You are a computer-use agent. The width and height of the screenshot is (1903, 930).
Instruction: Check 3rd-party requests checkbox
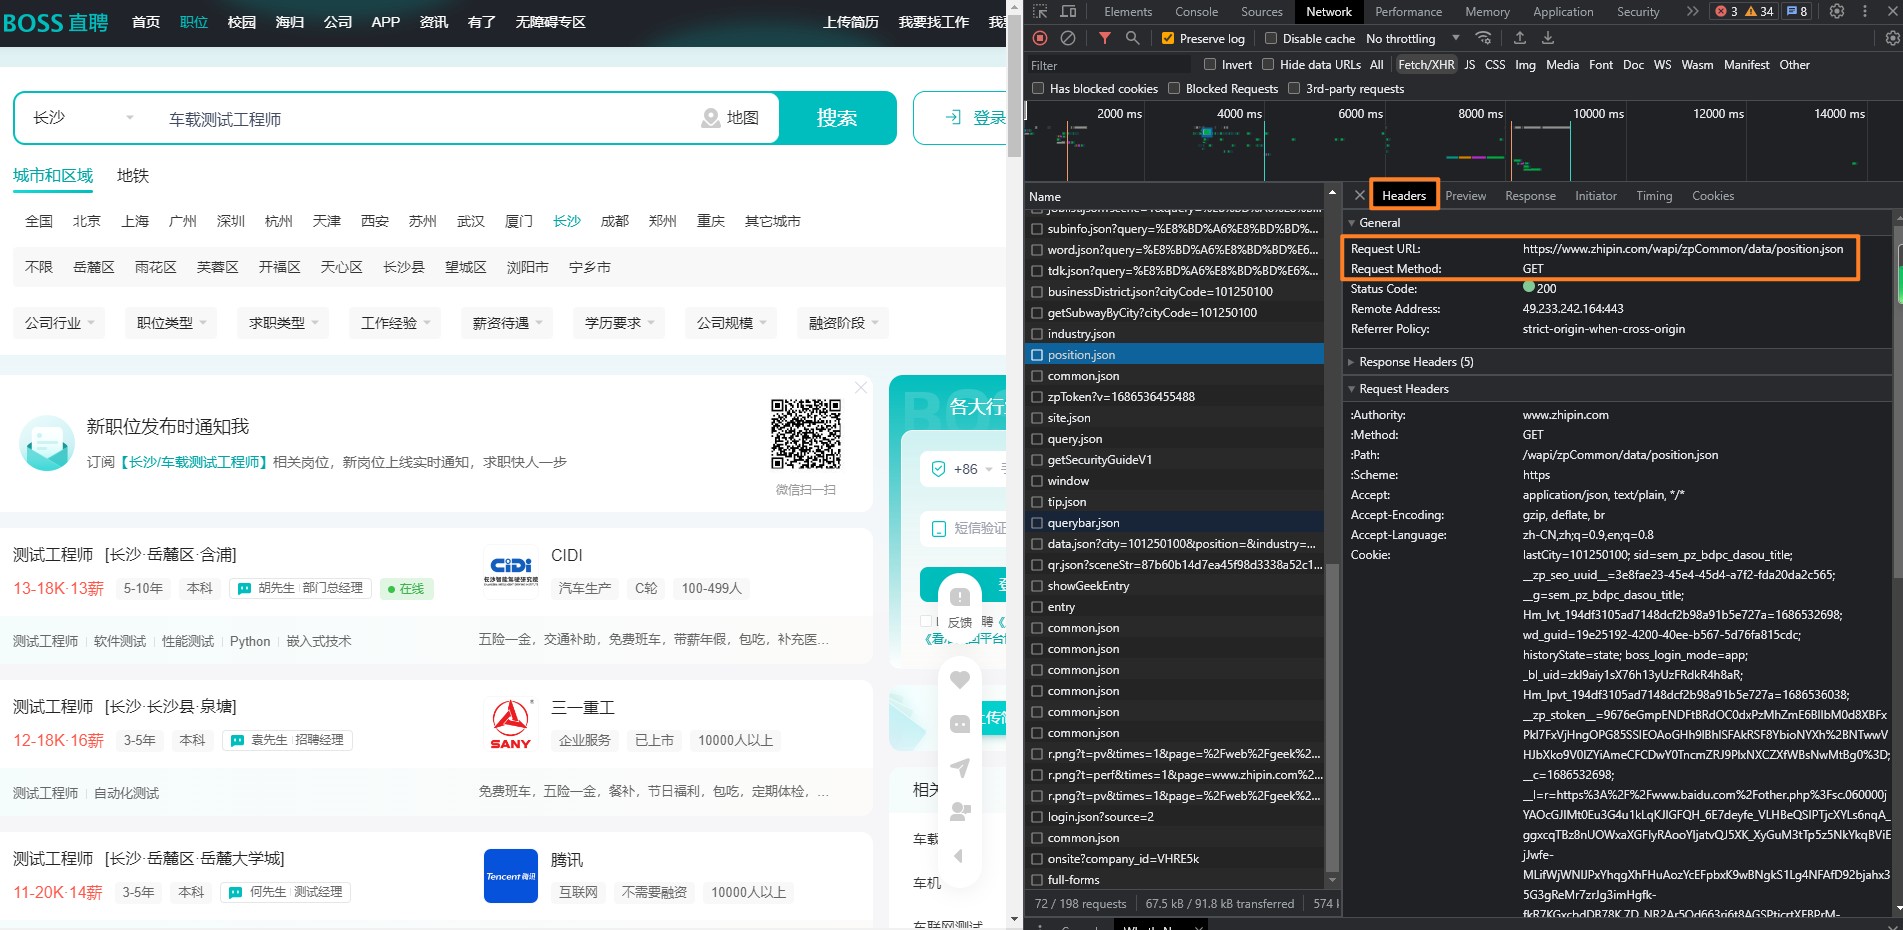pos(1294,88)
